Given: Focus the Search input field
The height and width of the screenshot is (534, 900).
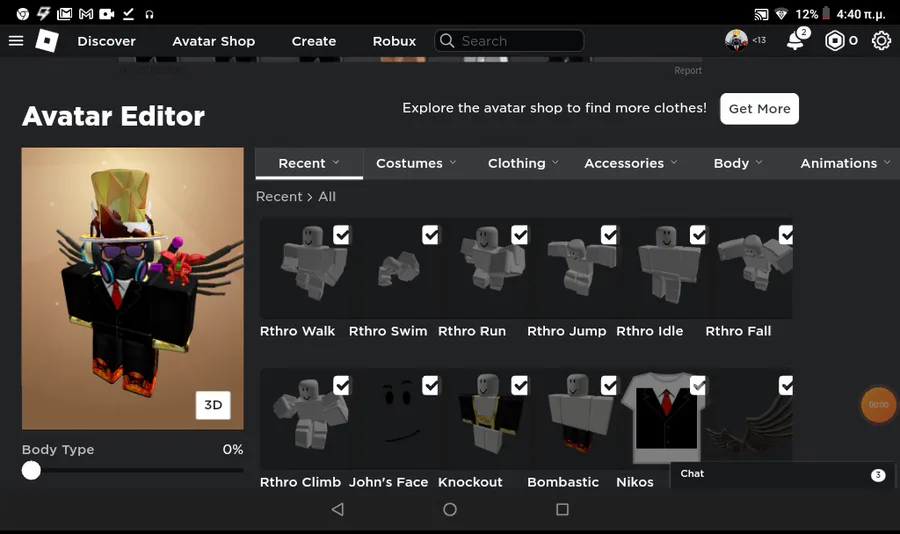Looking at the screenshot, I should pyautogui.click(x=509, y=41).
